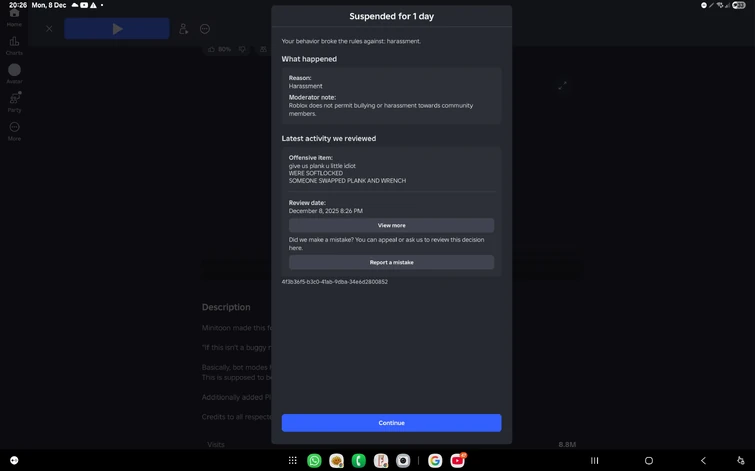The height and width of the screenshot is (471, 755).
Task: Tap the round icon in taskbar left corner
Action: (x=14, y=460)
